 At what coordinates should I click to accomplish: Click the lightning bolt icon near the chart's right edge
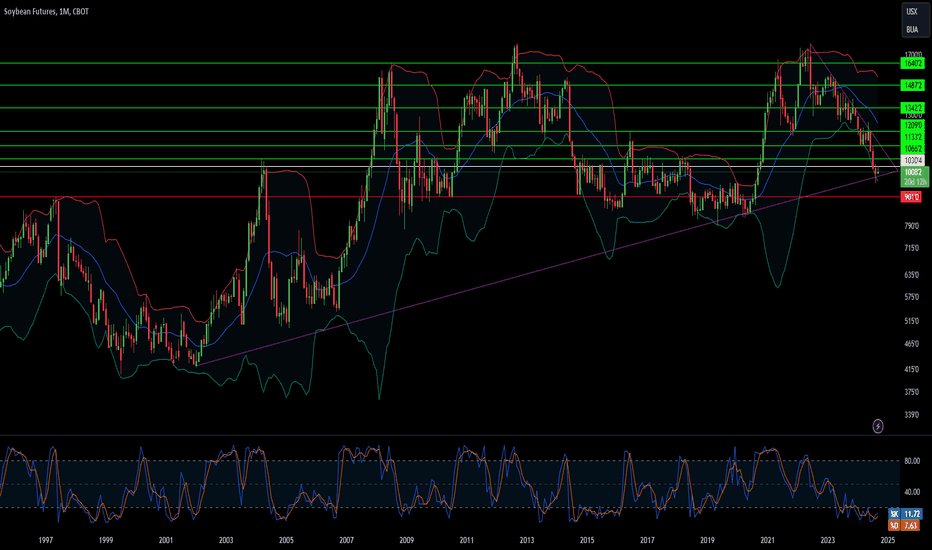tap(877, 426)
